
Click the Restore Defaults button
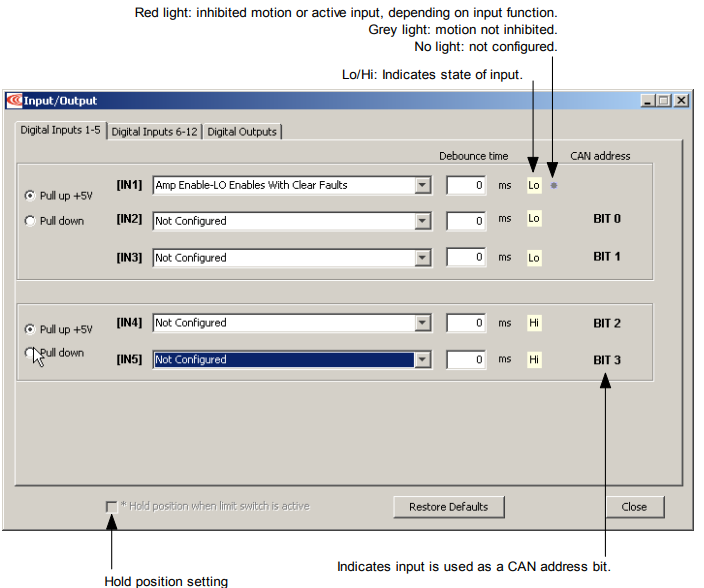coord(449,507)
